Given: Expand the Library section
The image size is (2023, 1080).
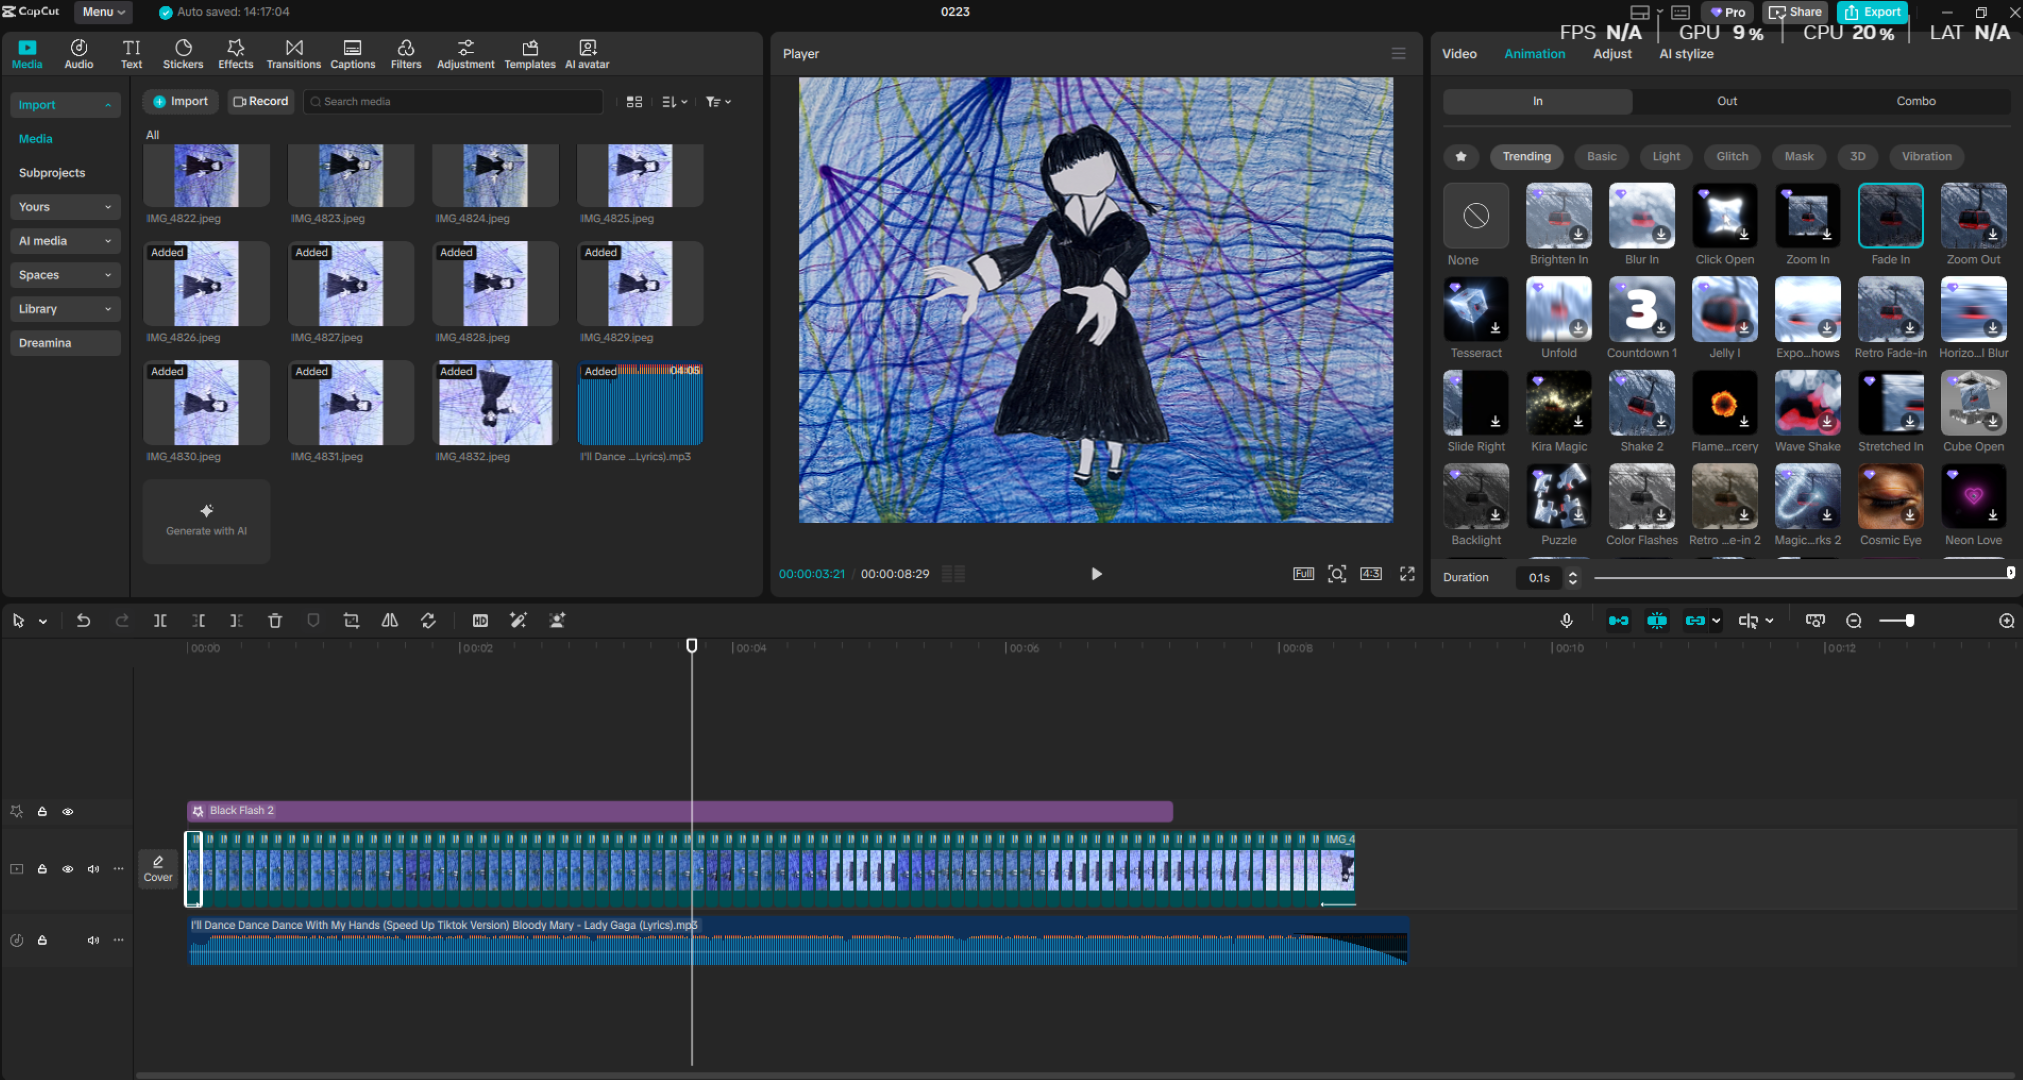Looking at the screenshot, I should point(65,309).
